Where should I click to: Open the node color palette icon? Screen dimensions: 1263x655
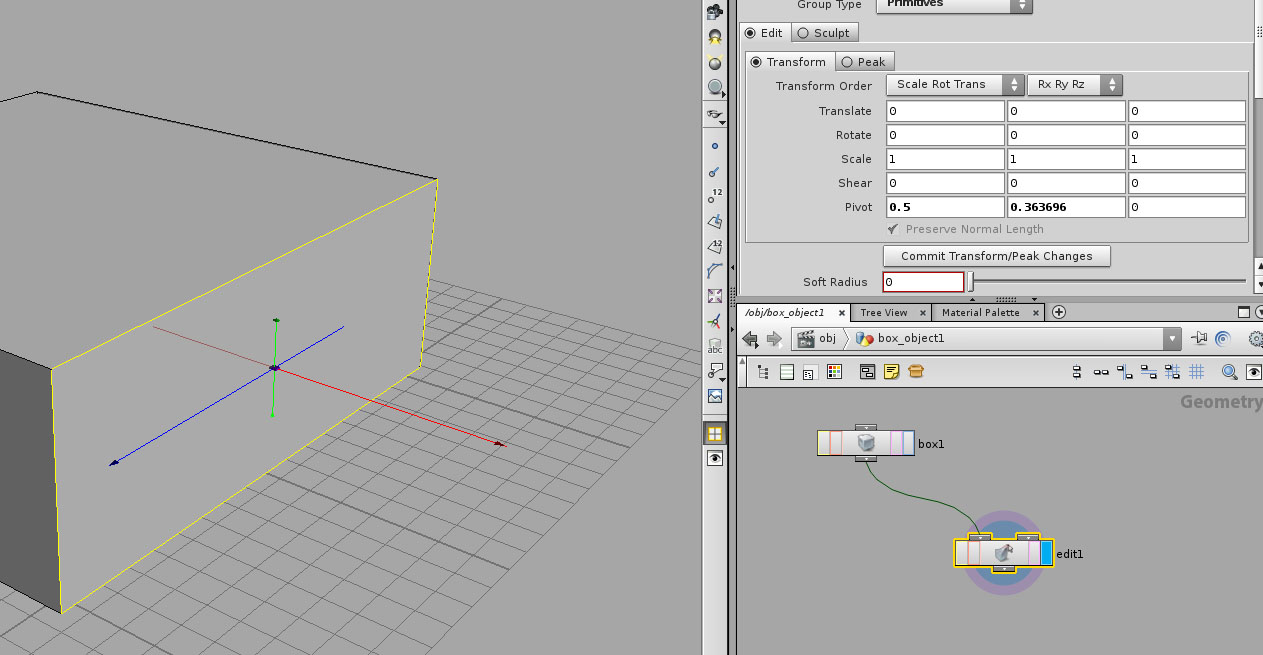point(835,372)
